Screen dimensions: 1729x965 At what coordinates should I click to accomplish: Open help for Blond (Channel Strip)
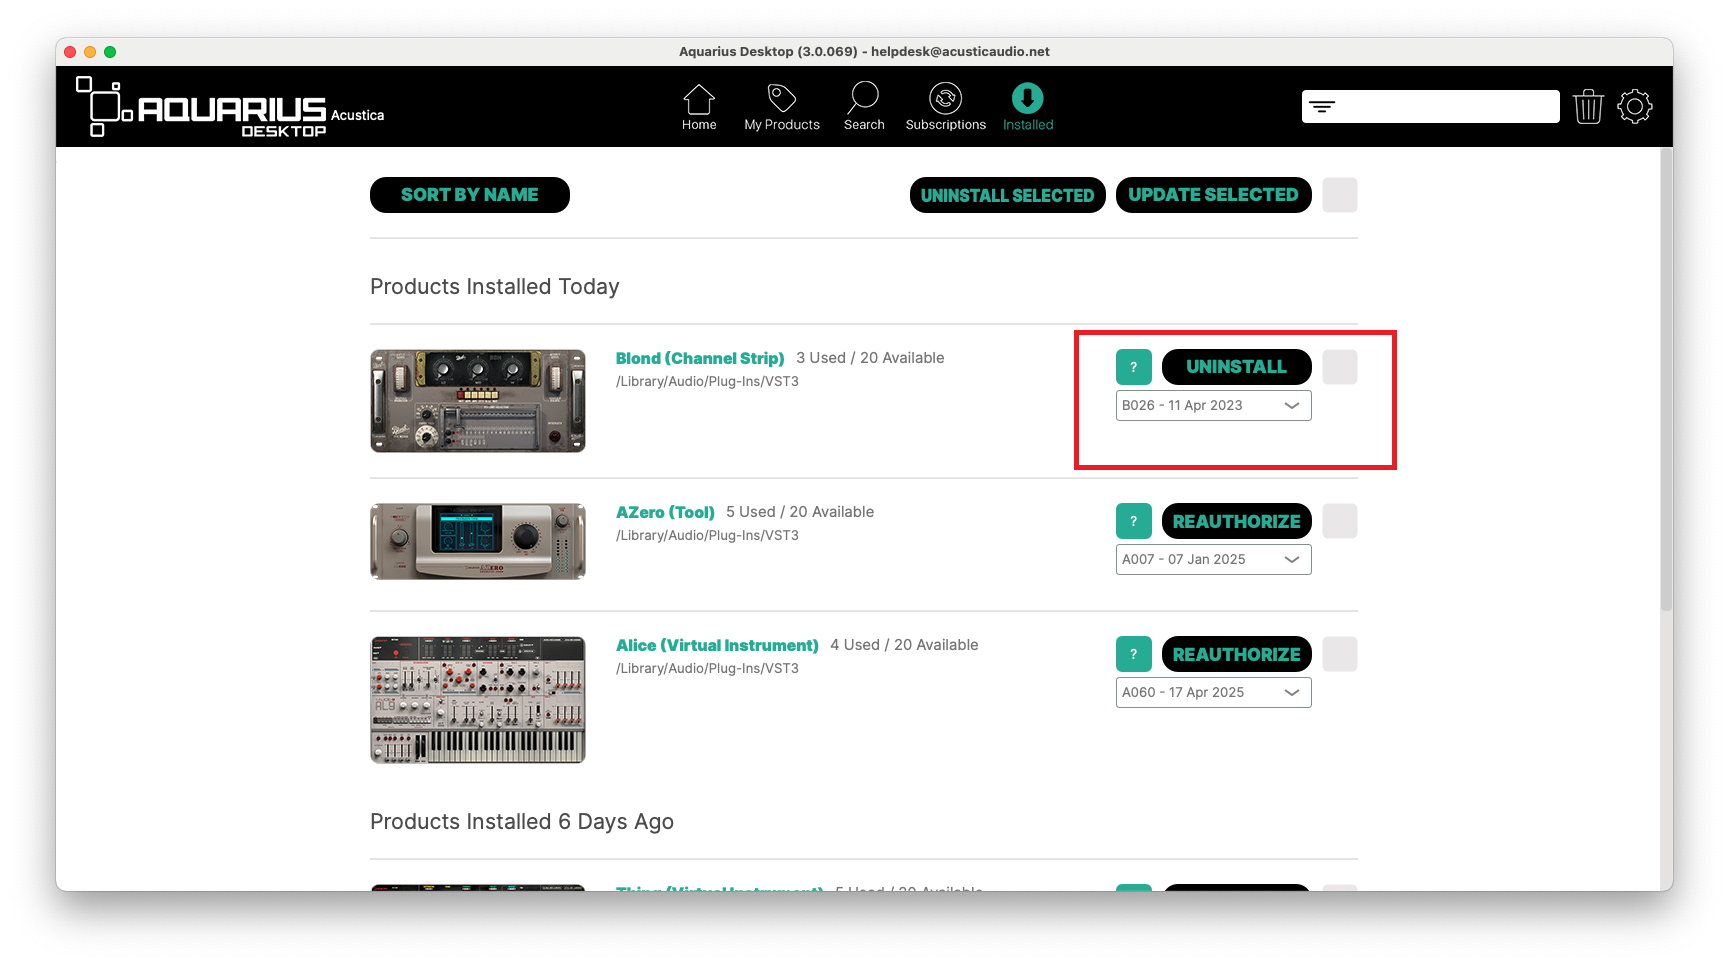[1133, 367]
